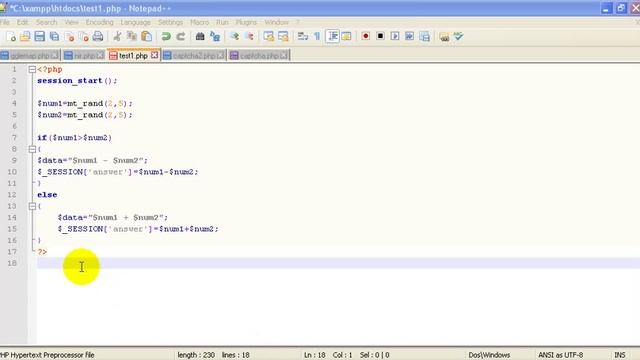Click line number 10 in the margin
Viewport: 640px width, 360px height.
point(12,172)
